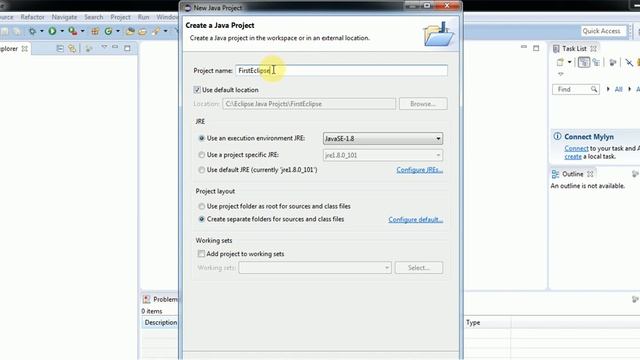Screen dimensions: 640x360
Task: Maximize the editor area
Action: tap(536, 49)
